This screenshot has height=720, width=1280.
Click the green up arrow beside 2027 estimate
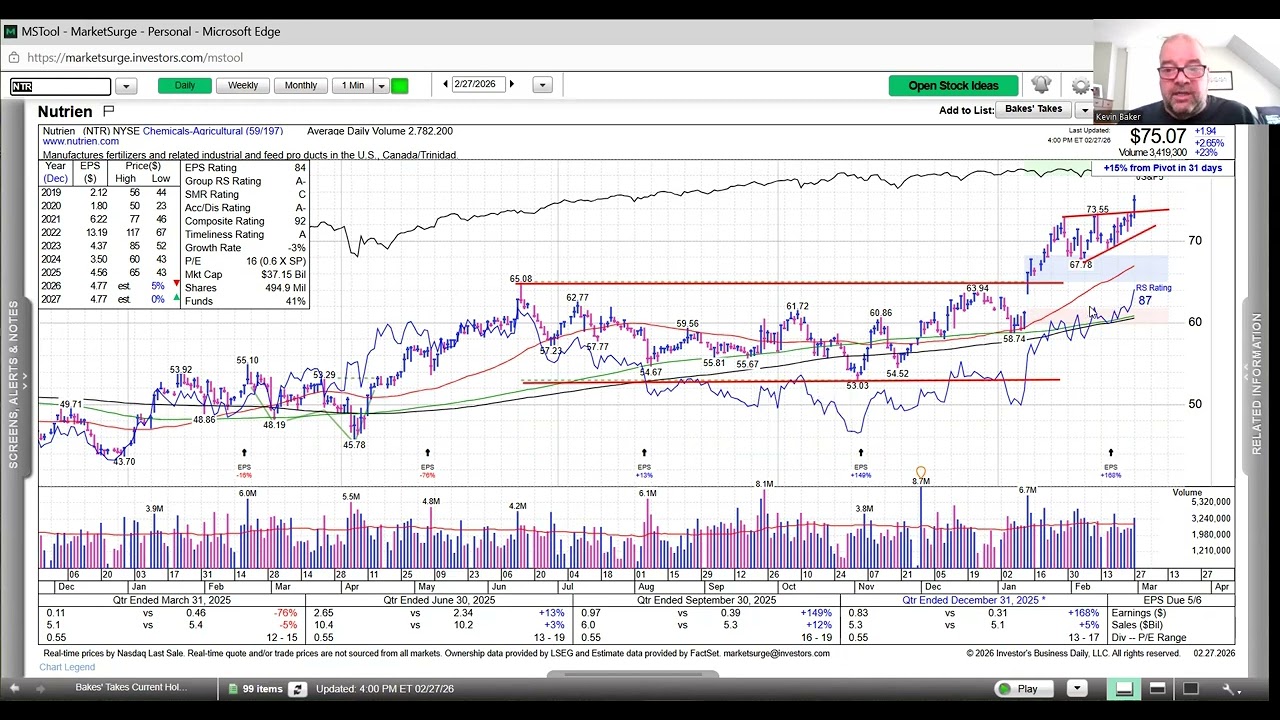(x=177, y=298)
